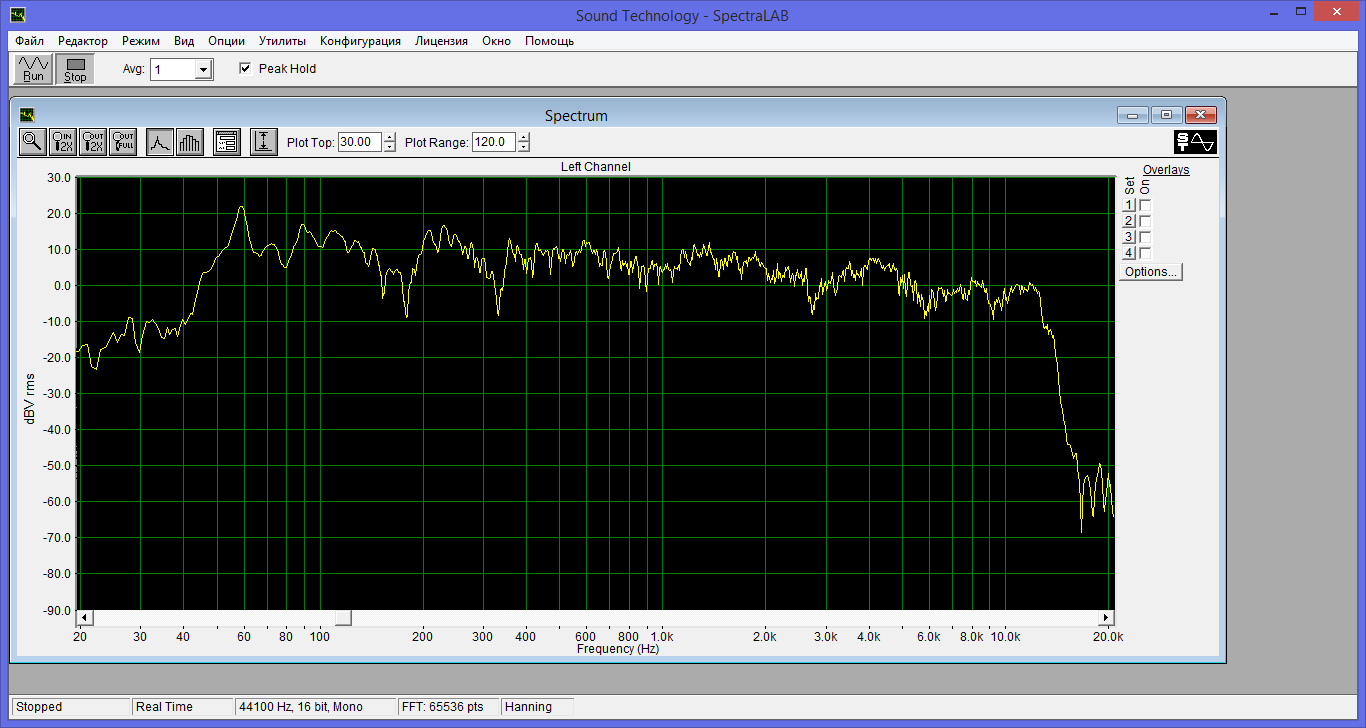Auto-scale the amplitude axis
This screenshot has height=728, width=1366.
point(263,142)
